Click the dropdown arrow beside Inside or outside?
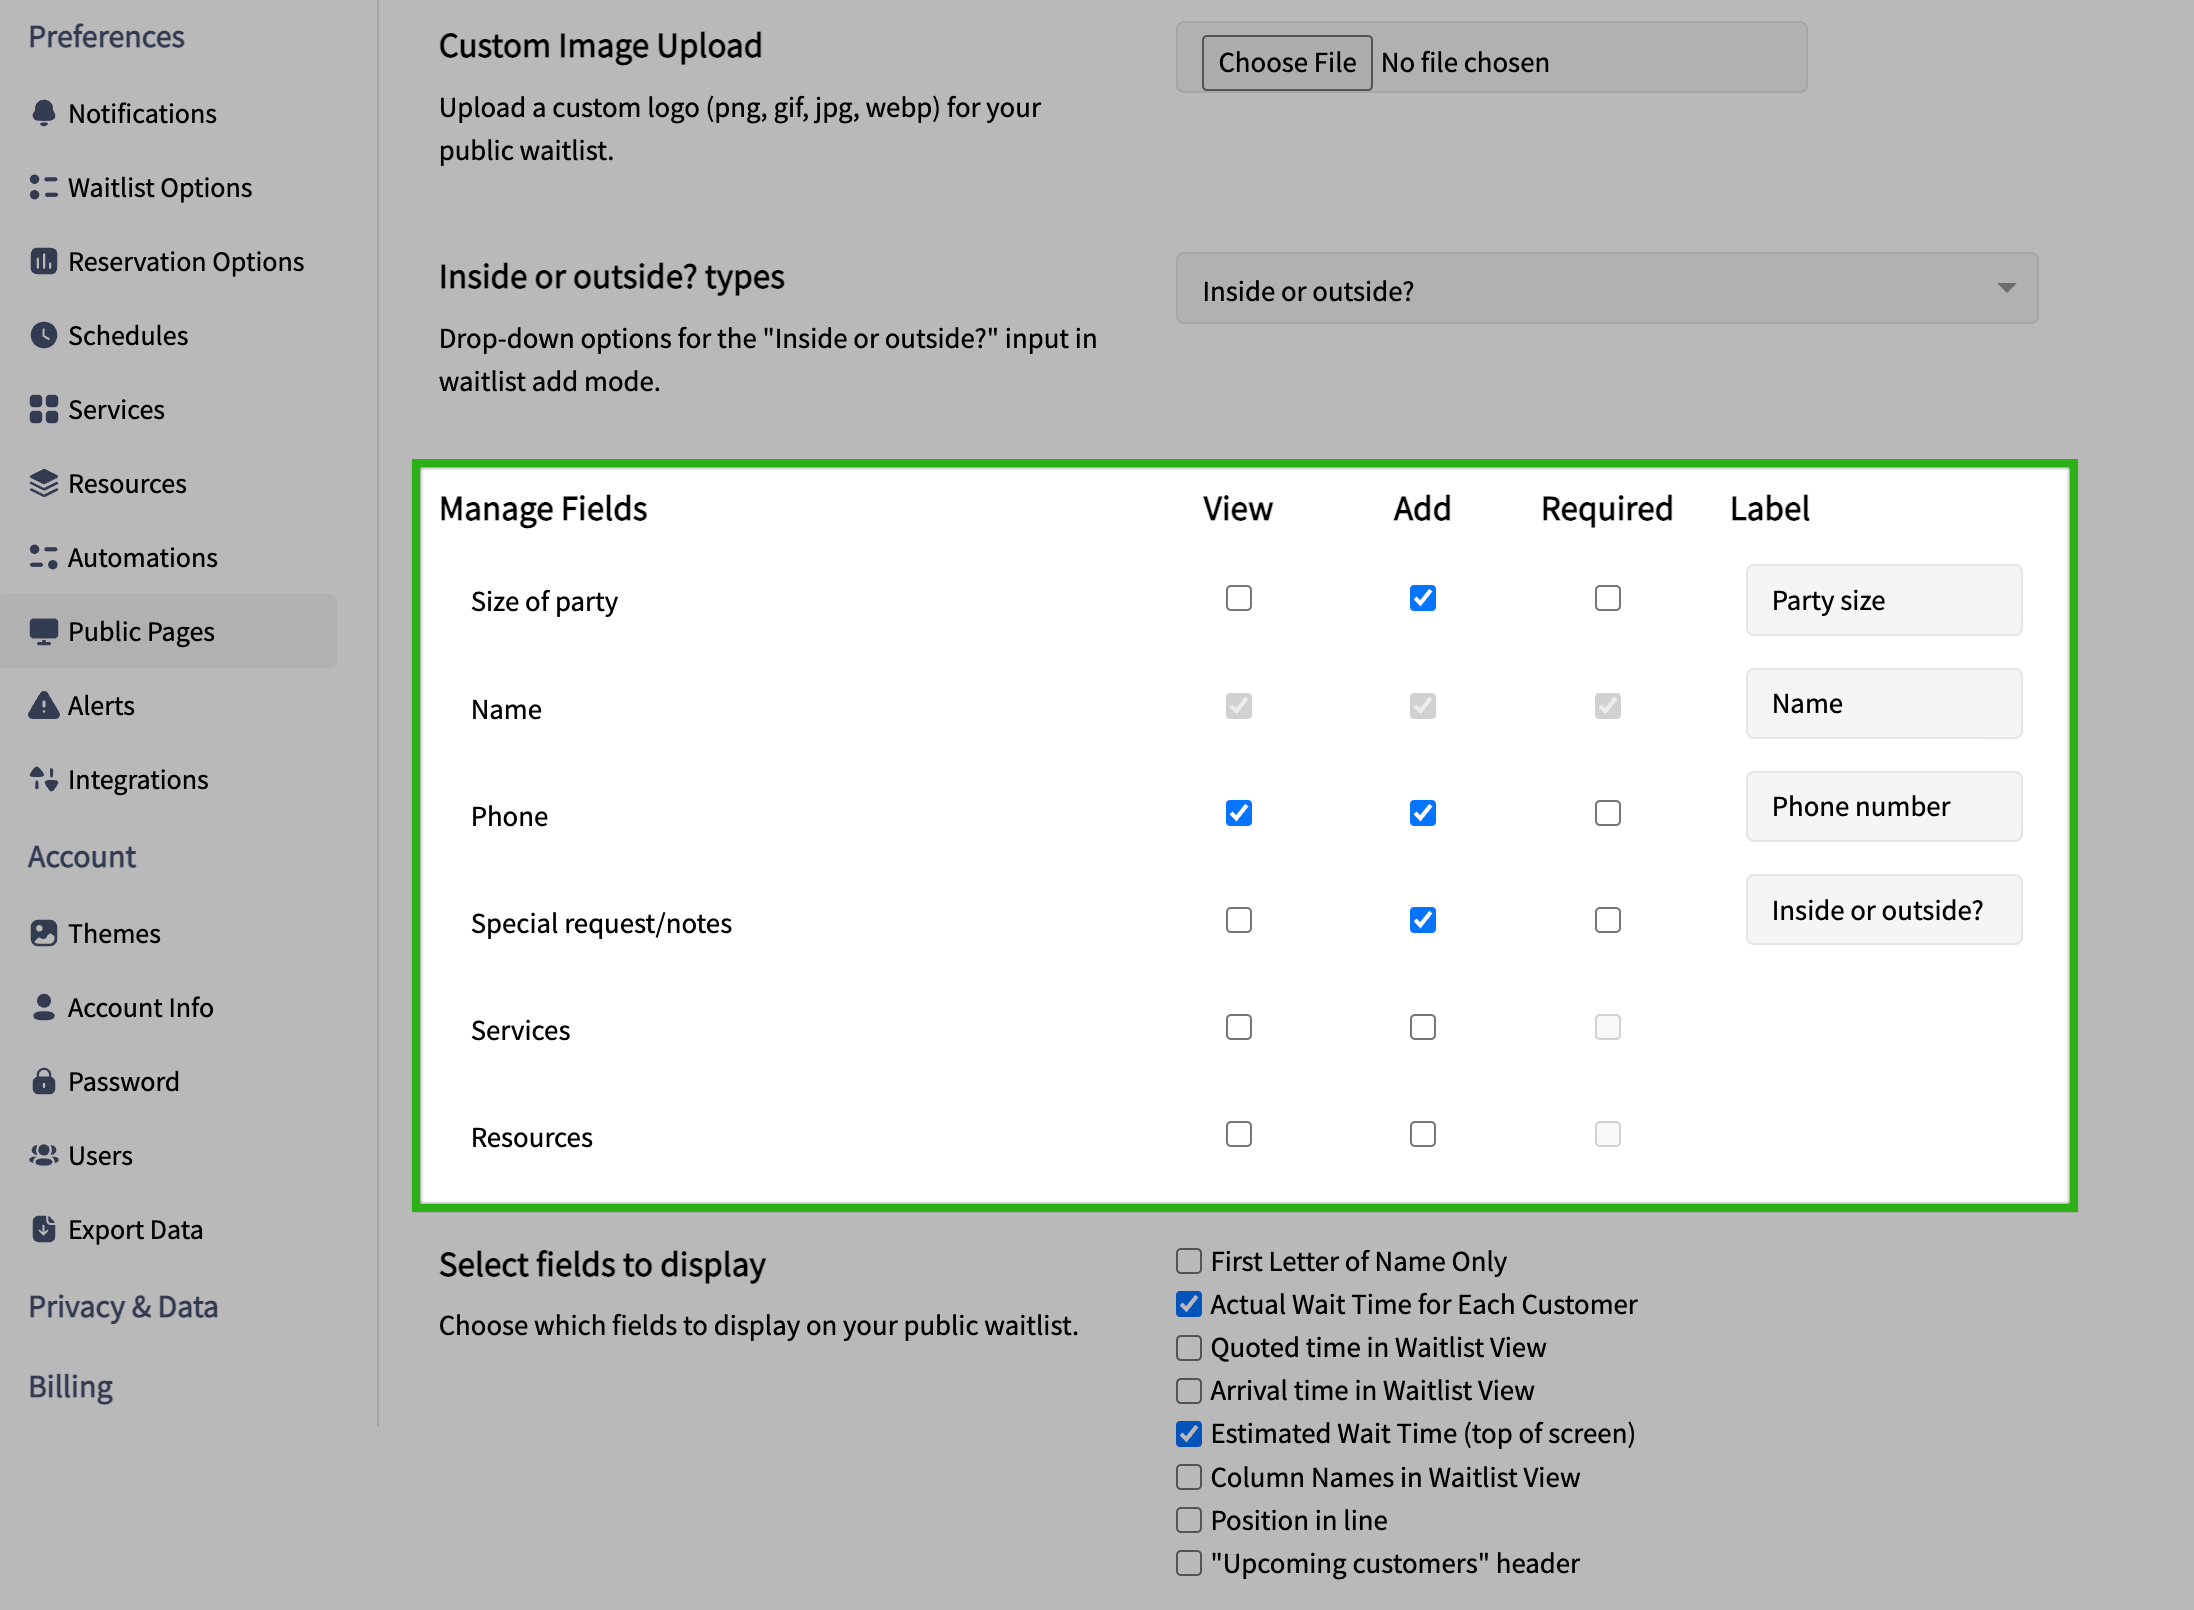The height and width of the screenshot is (1610, 2194). pyautogui.click(x=2005, y=288)
